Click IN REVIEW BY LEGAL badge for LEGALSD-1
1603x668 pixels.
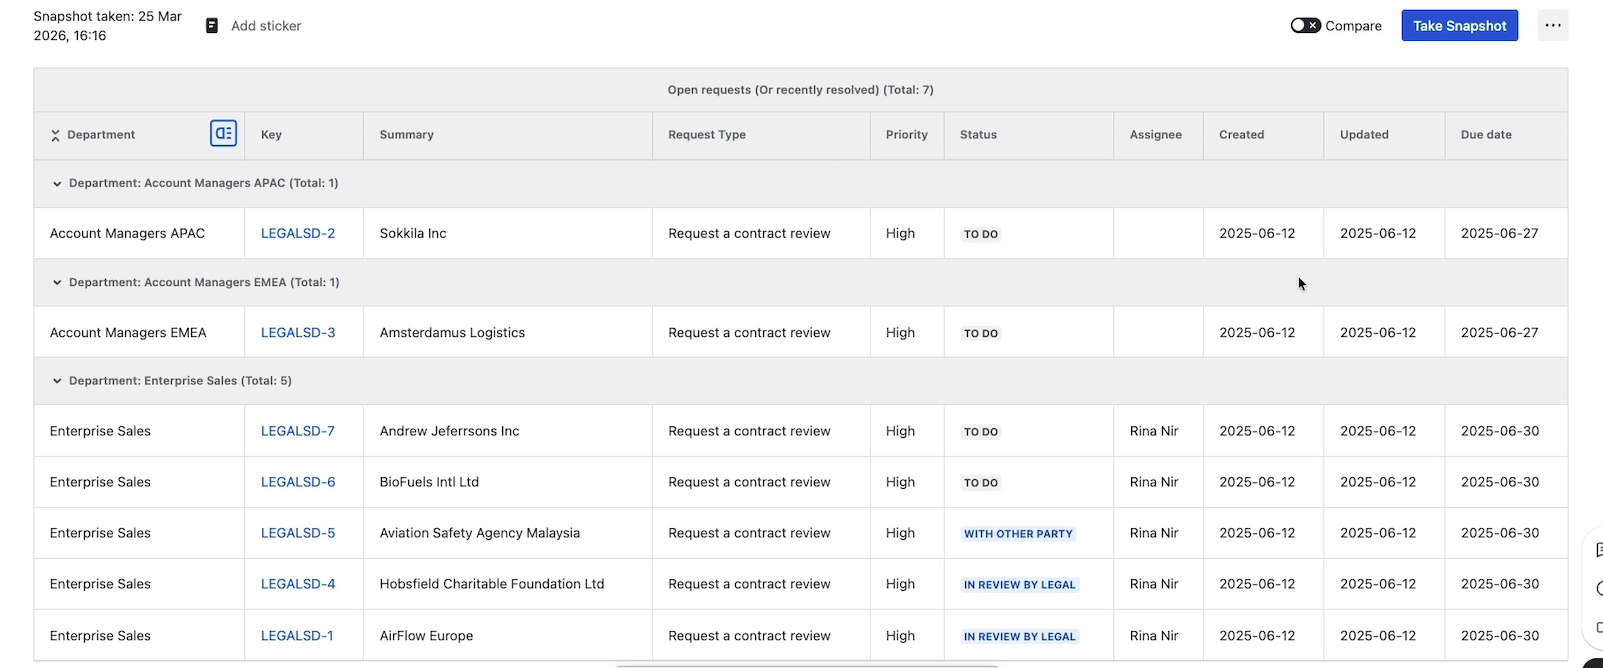click(1020, 637)
